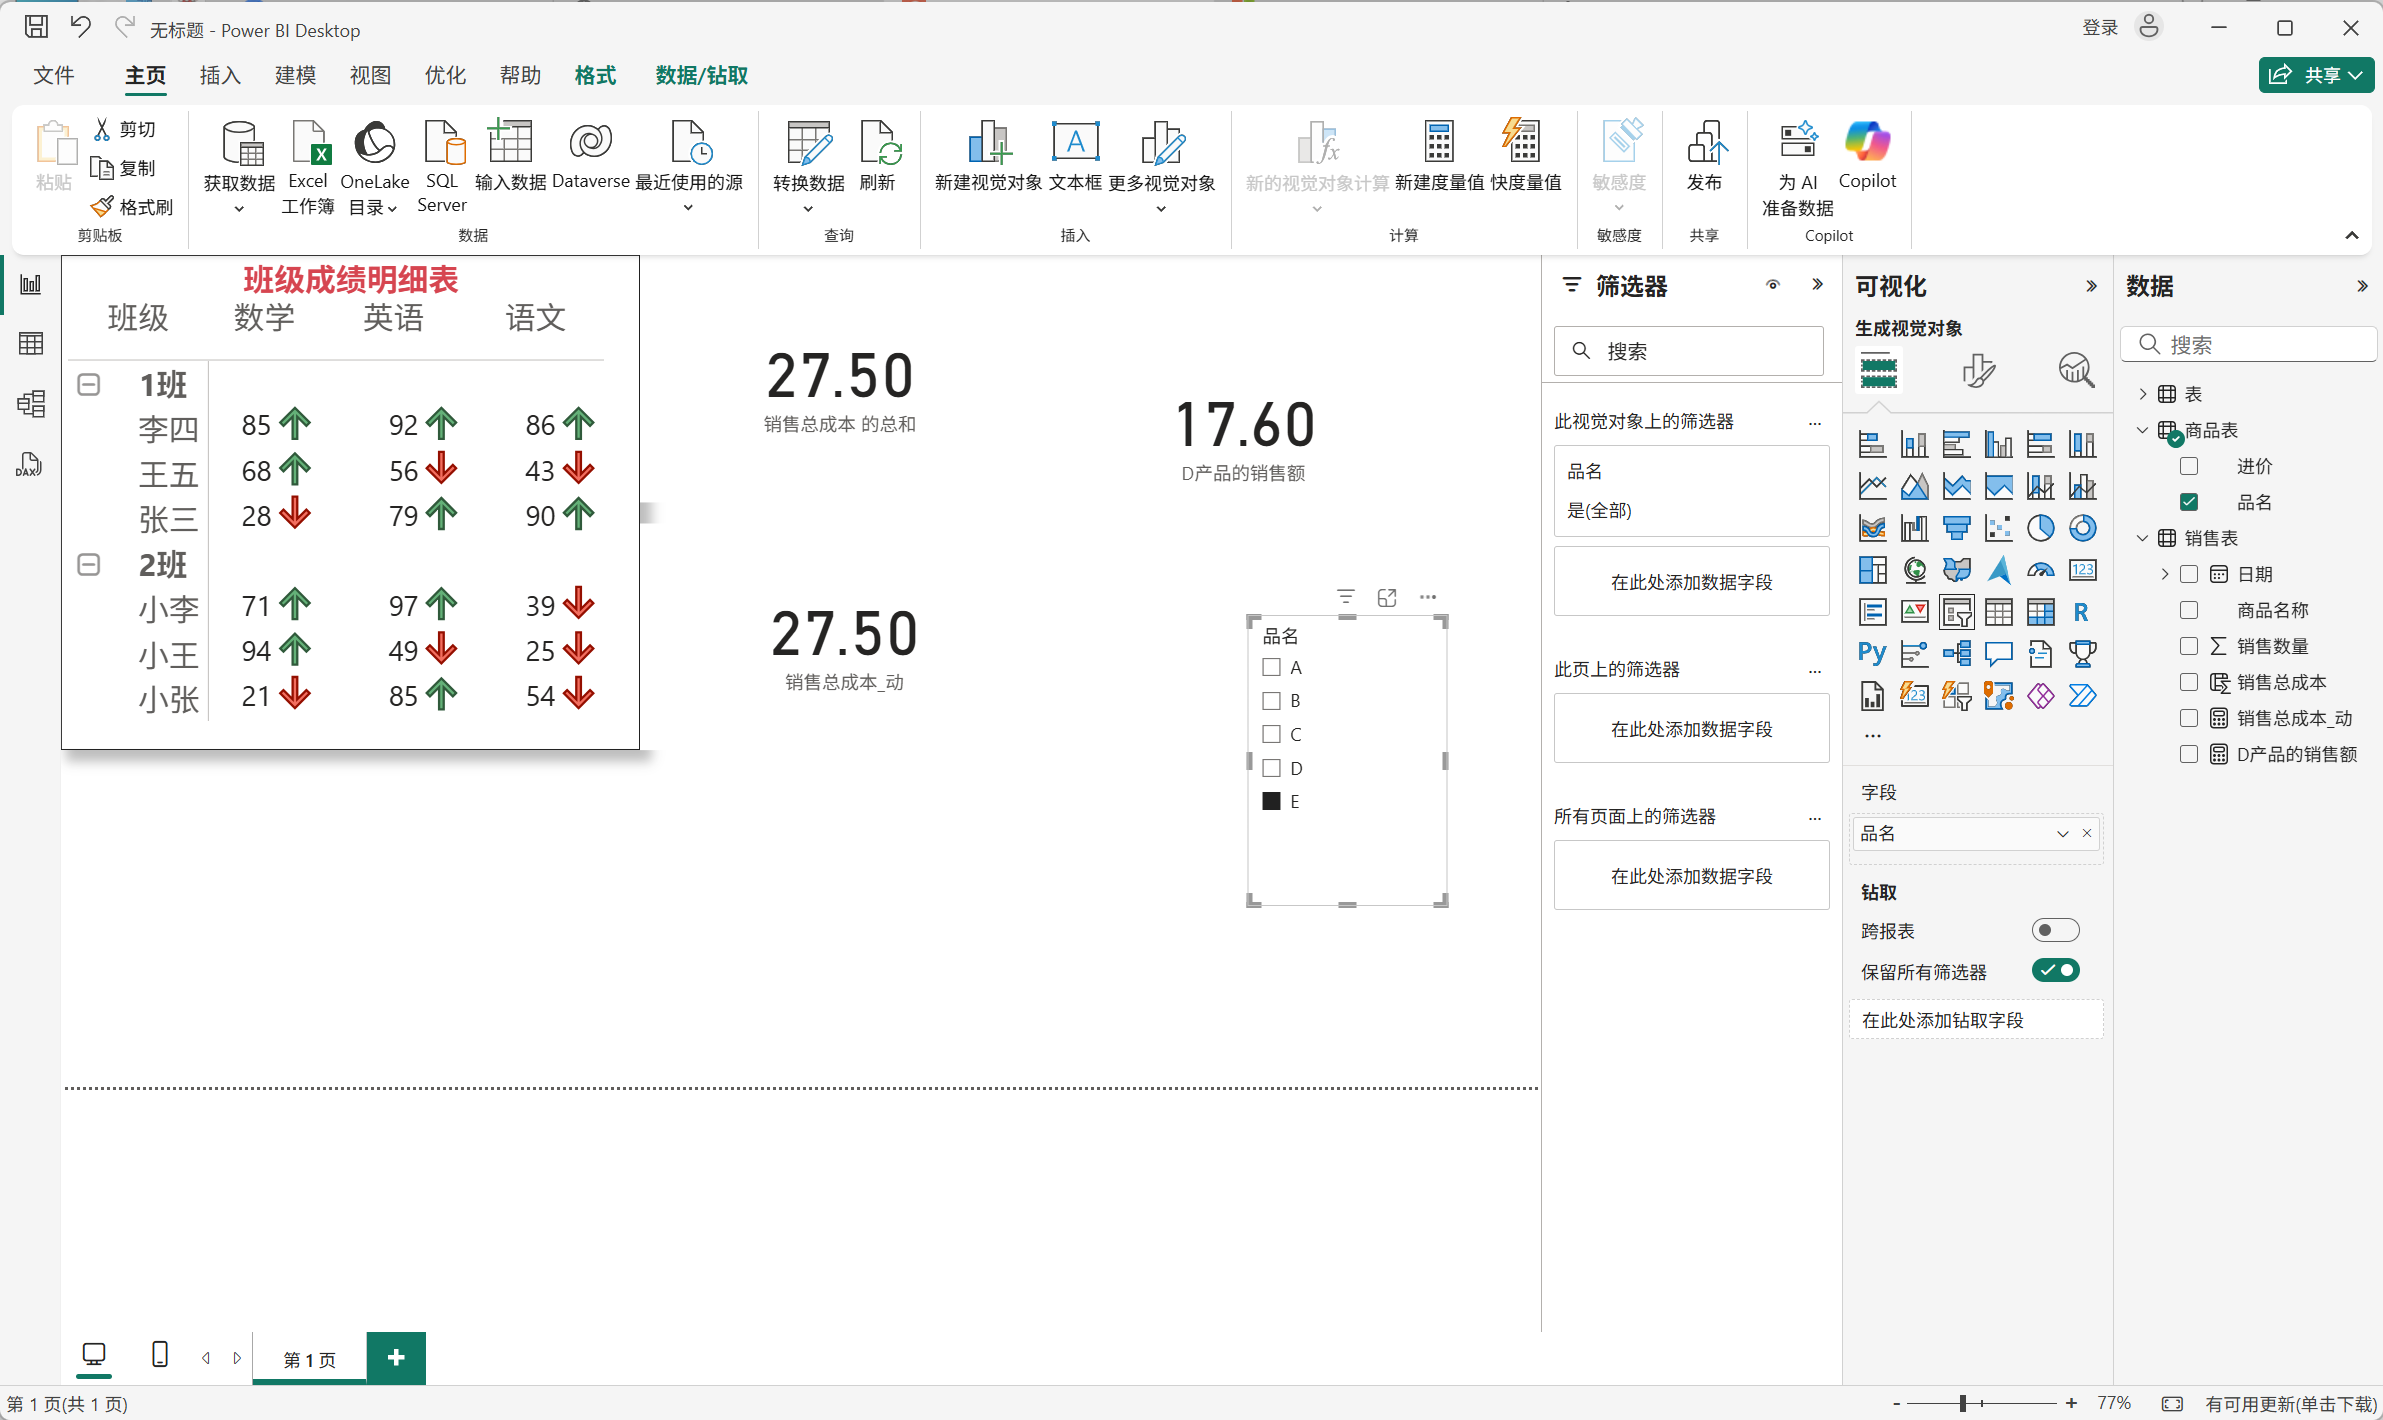Open the 品名 field well dropdown arrow
This screenshot has height=1420, width=2383.
(2062, 834)
